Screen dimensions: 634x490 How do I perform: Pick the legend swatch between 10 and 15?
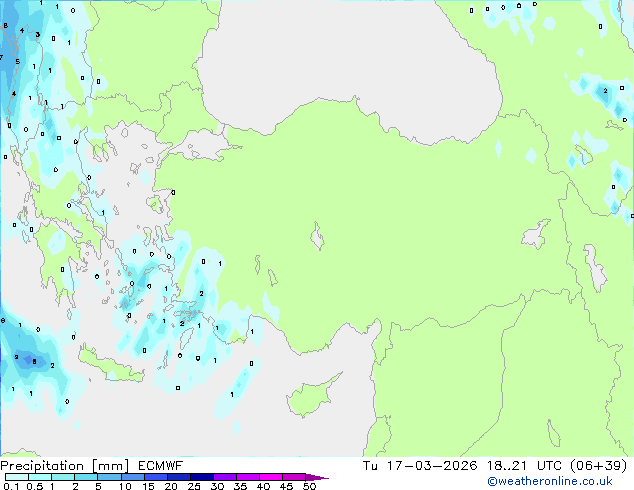[135, 477]
